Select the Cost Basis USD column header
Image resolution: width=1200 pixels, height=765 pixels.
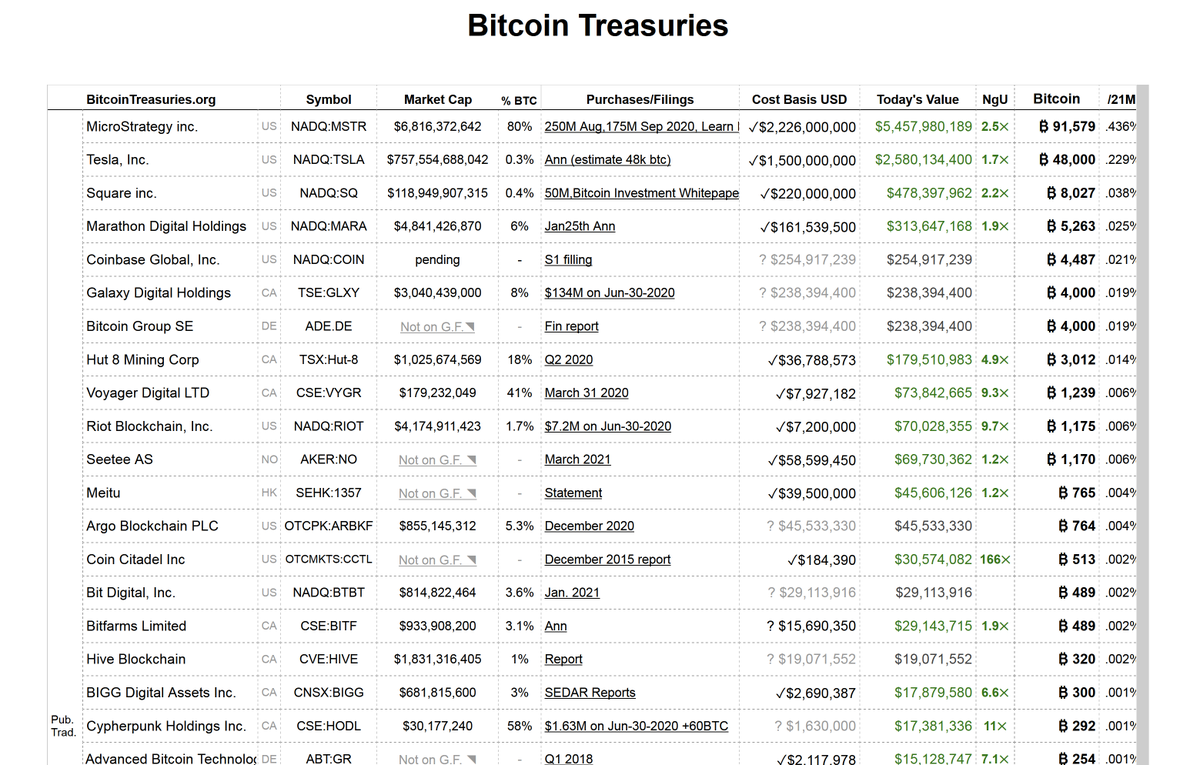tap(799, 99)
